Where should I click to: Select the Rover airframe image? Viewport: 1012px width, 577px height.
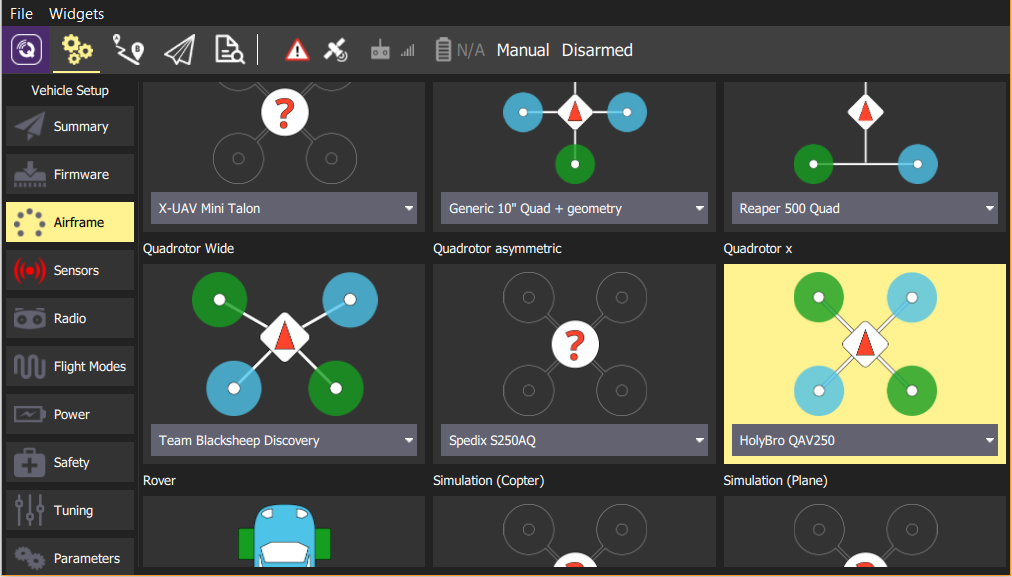(x=284, y=533)
